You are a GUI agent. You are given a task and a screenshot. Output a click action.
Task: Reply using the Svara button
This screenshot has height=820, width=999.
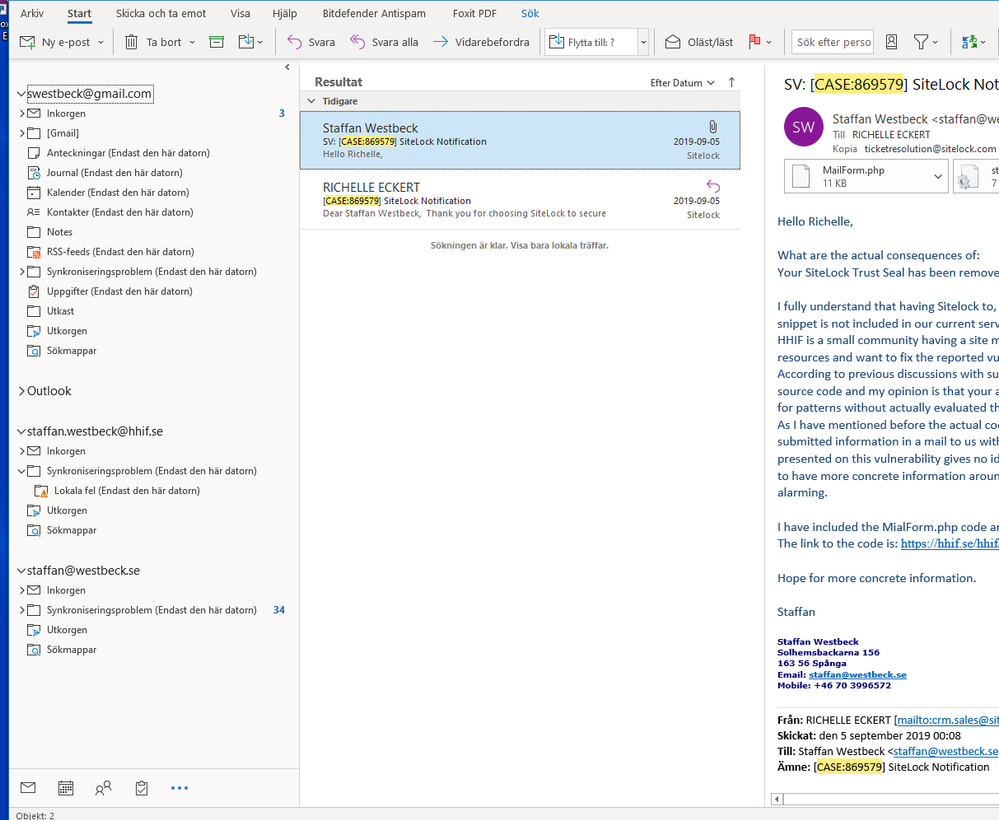coord(311,42)
